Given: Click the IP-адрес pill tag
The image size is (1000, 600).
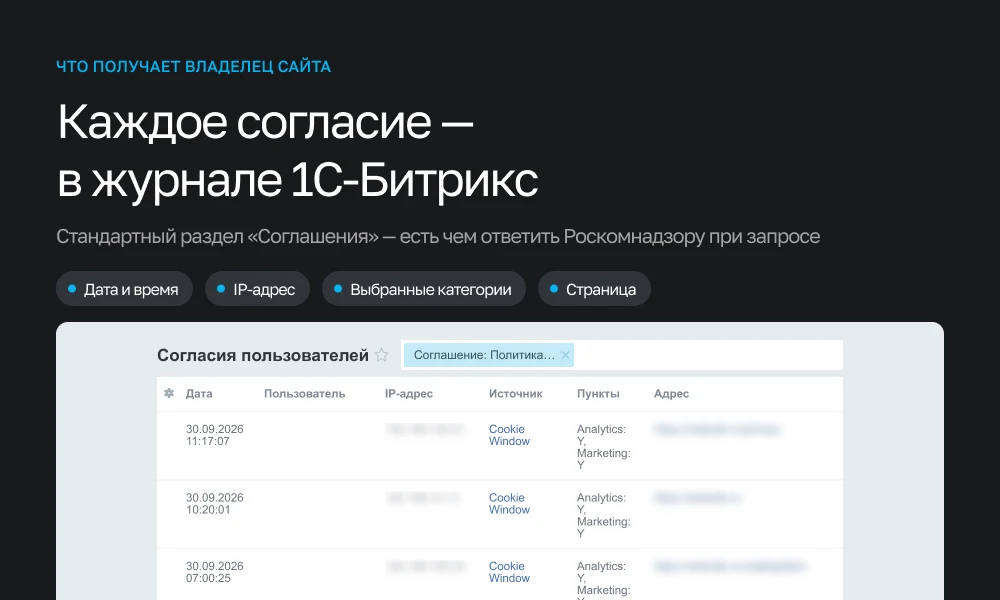Looking at the screenshot, I should click(257, 289).
